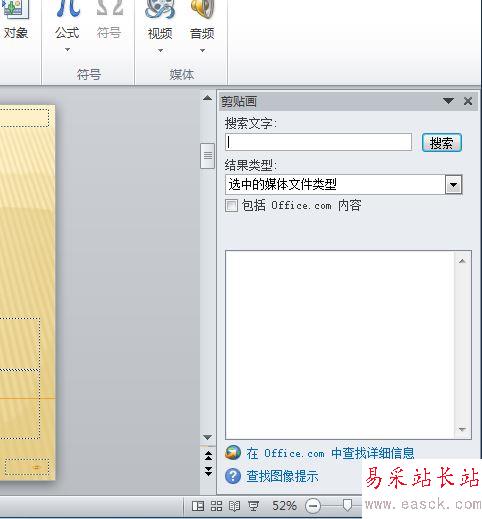Viewport: 482px width, 519px height.
Task: Click results list scroll down arrow
Action: click(462, 429)
